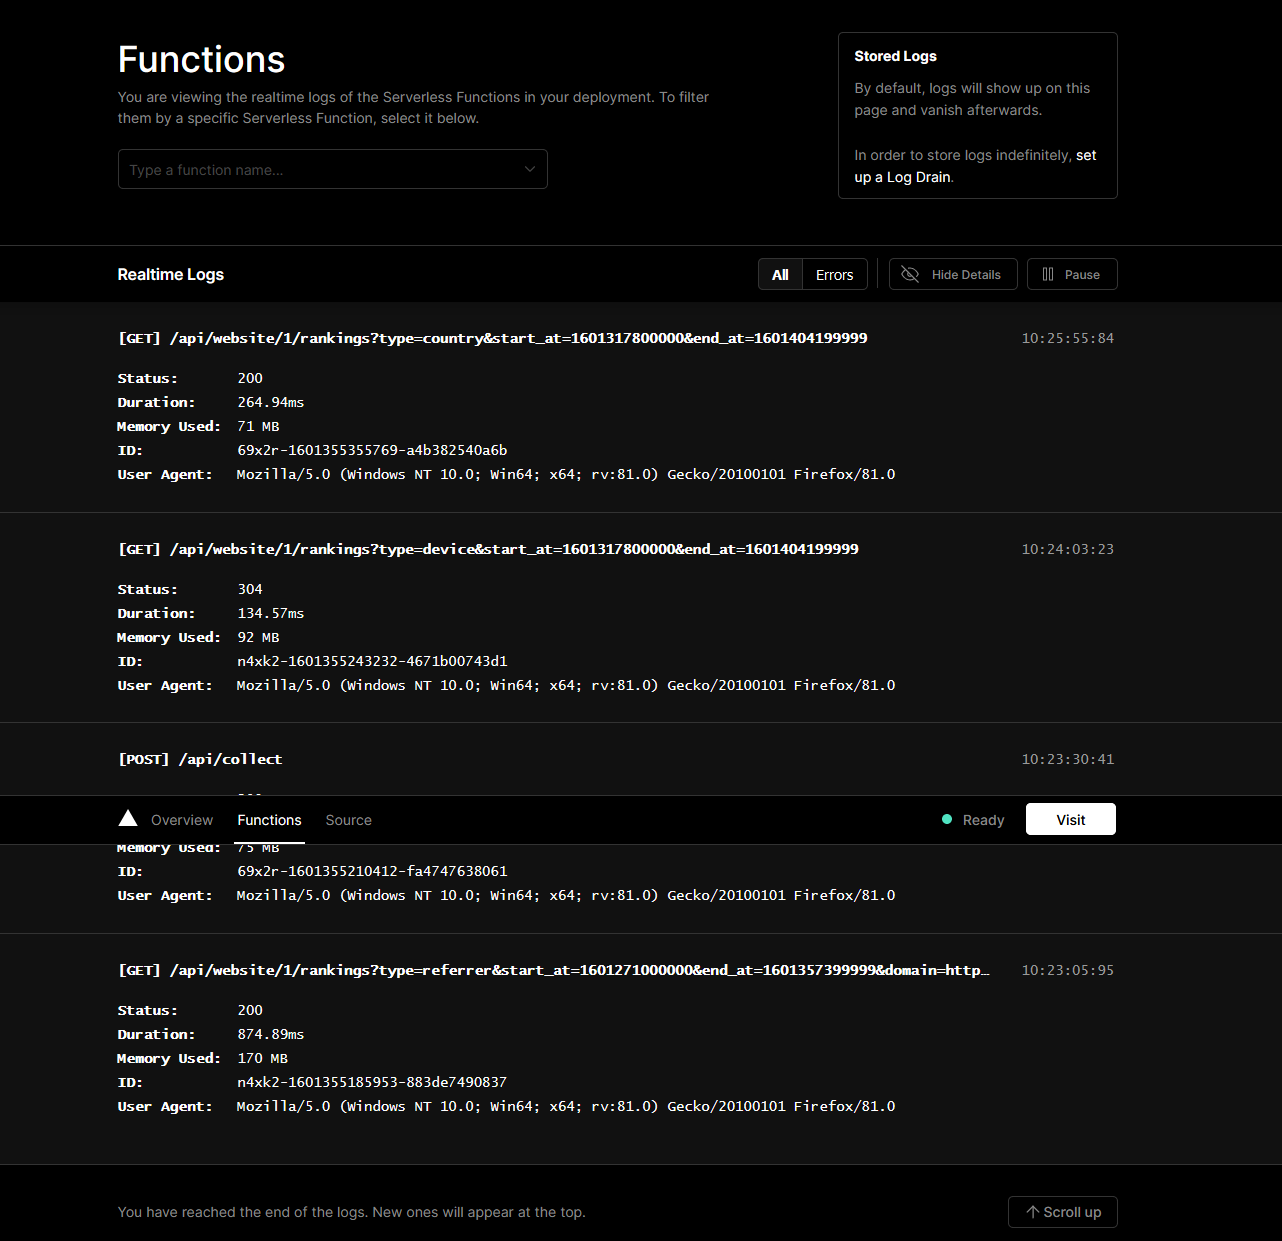This screenshot has width=1282, height=1241.
Task: Click the Pause button
Action: pos(1072,274)
